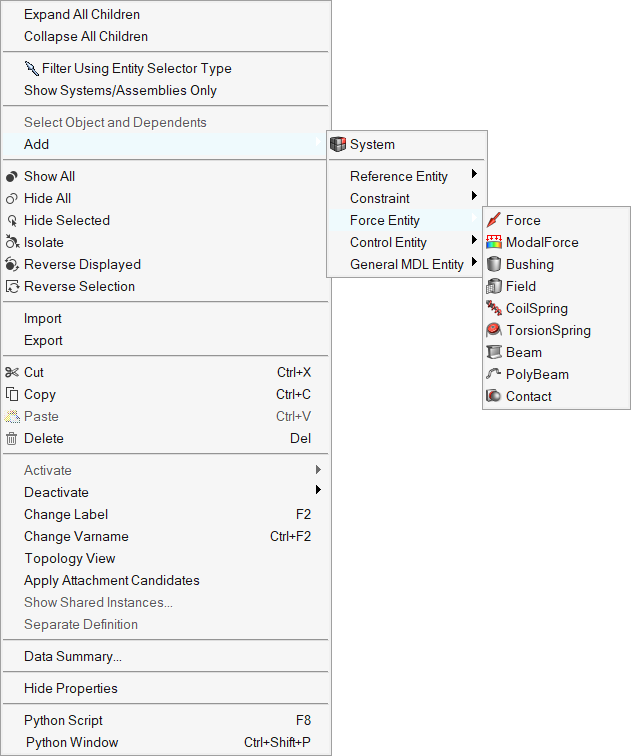Click Isolate visibility option

coord(43,242)
